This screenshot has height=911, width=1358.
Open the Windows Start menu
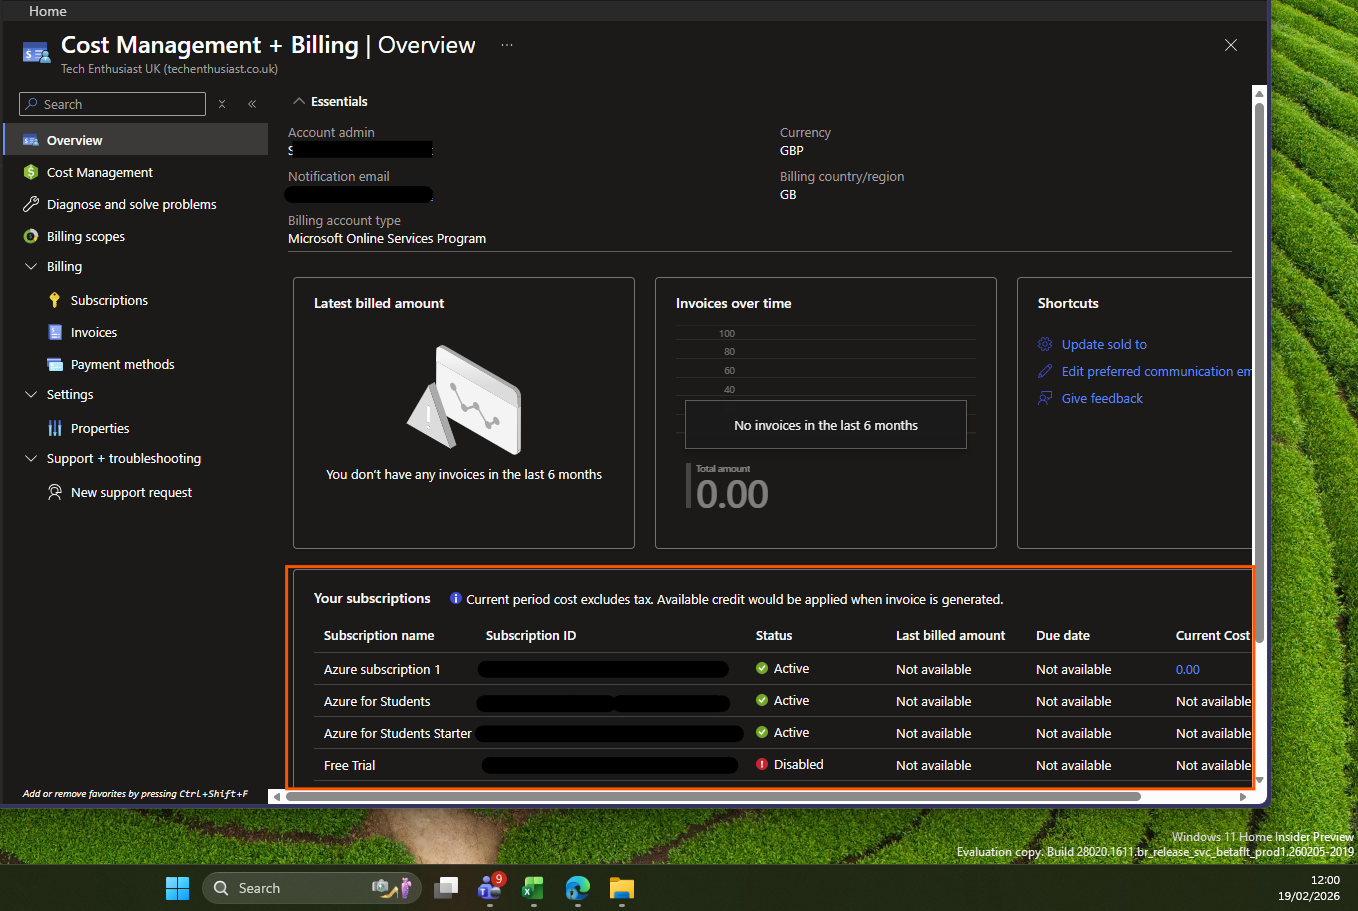(x=177, y=888)
